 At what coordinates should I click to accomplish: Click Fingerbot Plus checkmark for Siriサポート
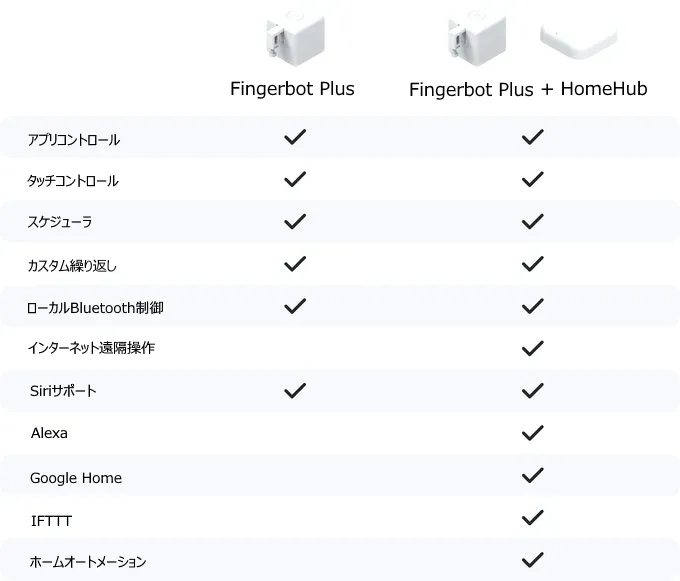point(294,390)
